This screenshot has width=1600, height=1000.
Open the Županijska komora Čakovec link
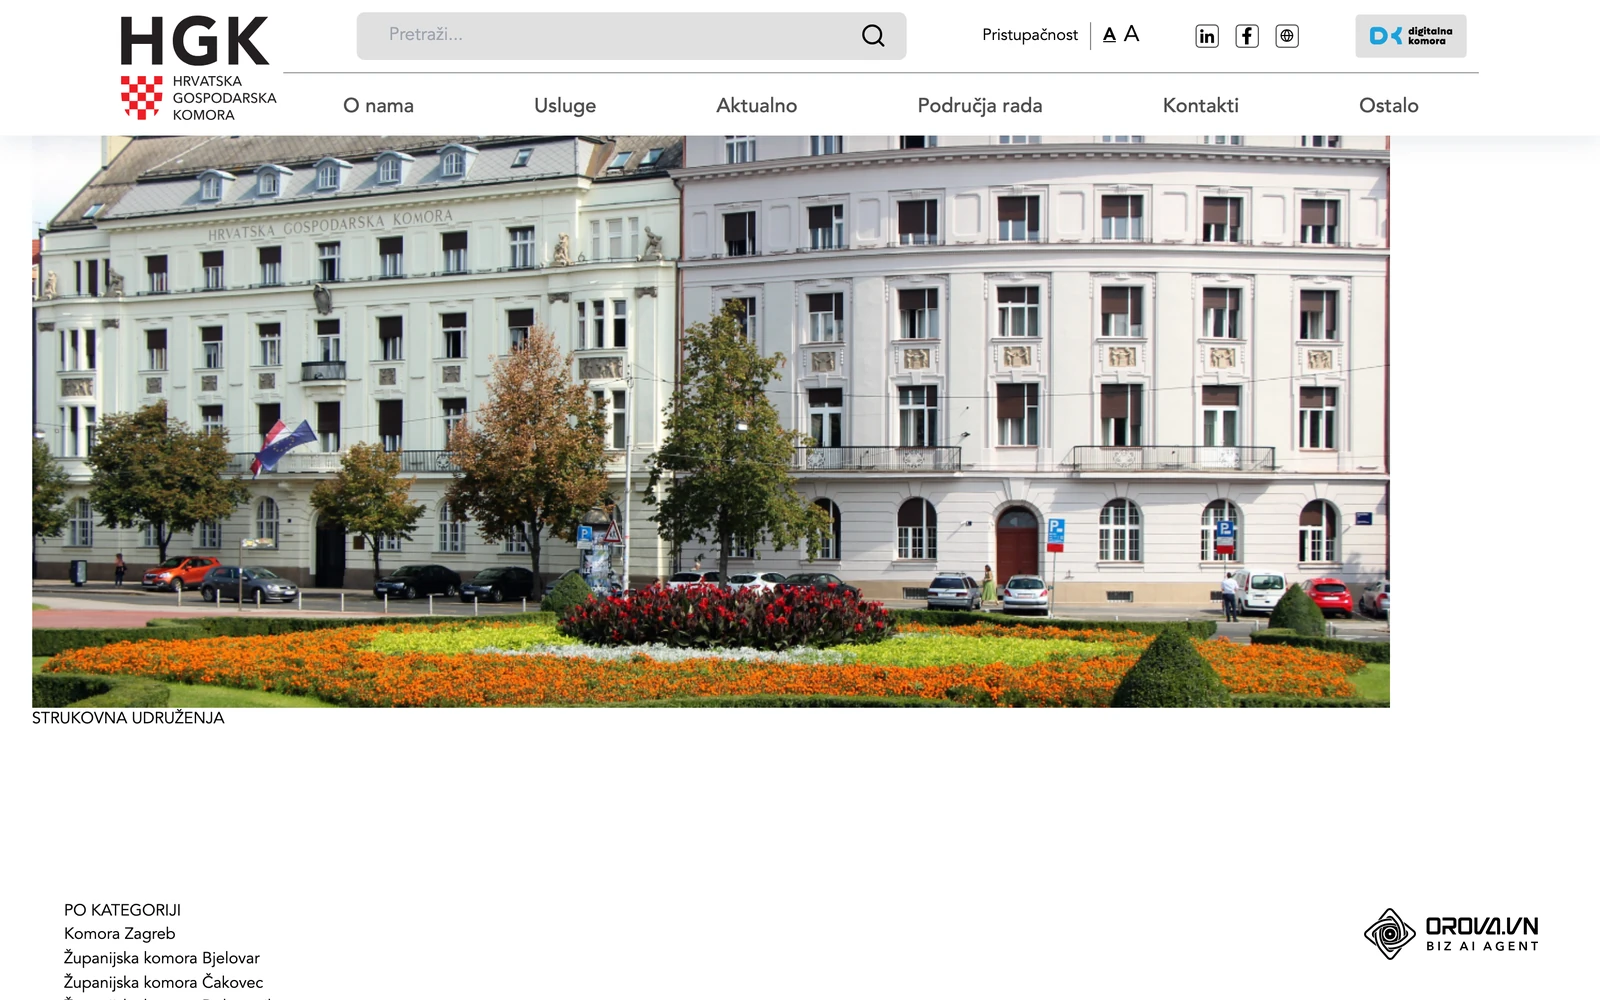pos(164,982)
